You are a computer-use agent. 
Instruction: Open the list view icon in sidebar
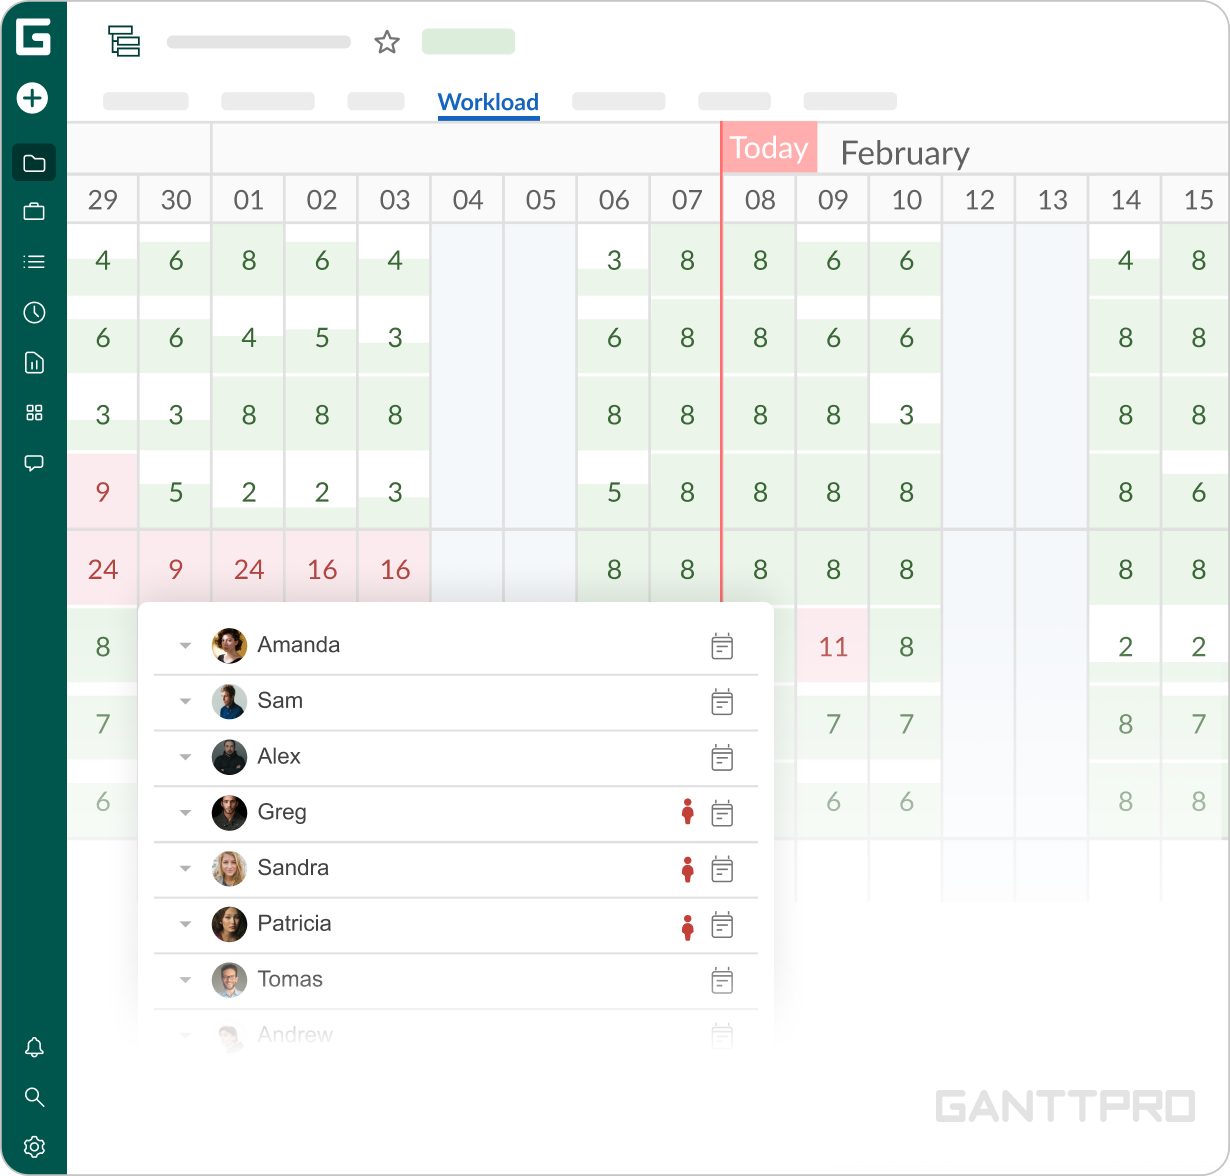[x=34, y=262]
